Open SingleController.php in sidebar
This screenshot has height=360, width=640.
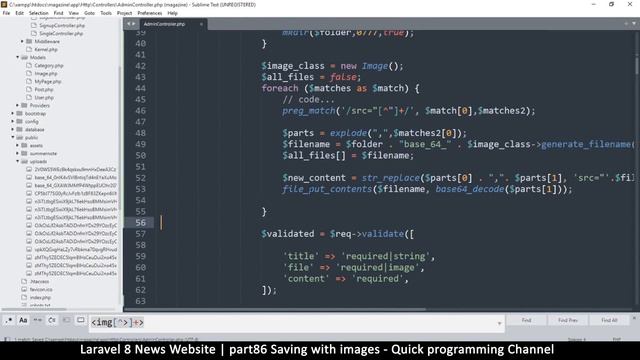pos(61,33)
